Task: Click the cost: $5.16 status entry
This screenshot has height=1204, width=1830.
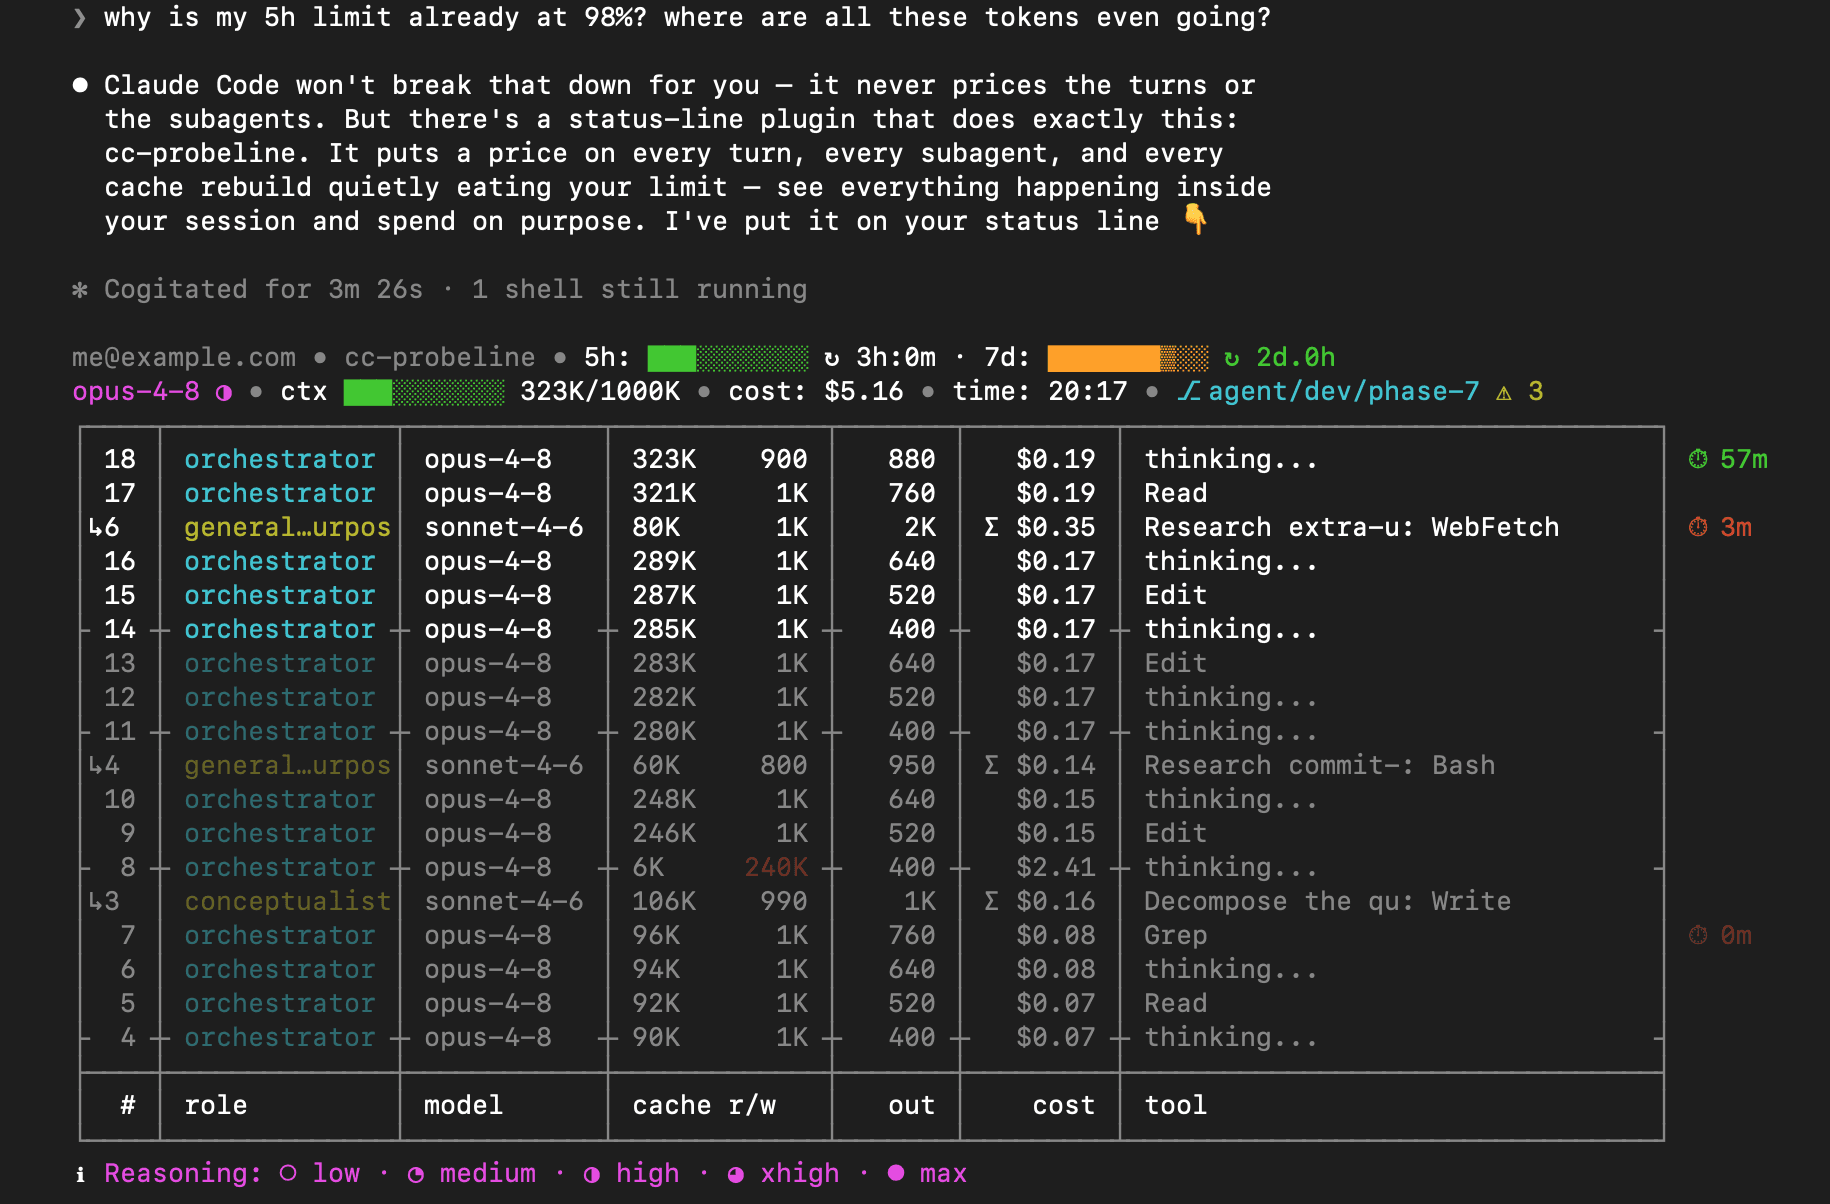Action: coord(816,391)
